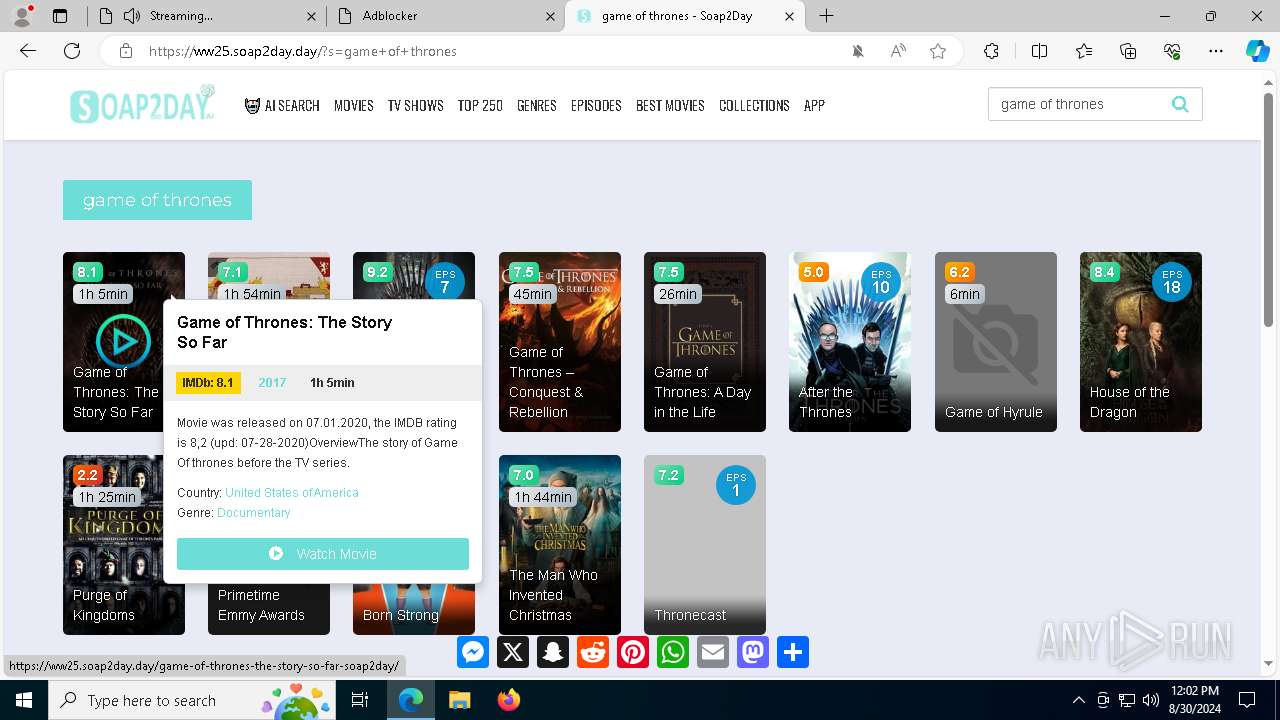Refresh the page
This screenshot has width=1280, height=720.
pyautogui.click(x=72, y=51)
